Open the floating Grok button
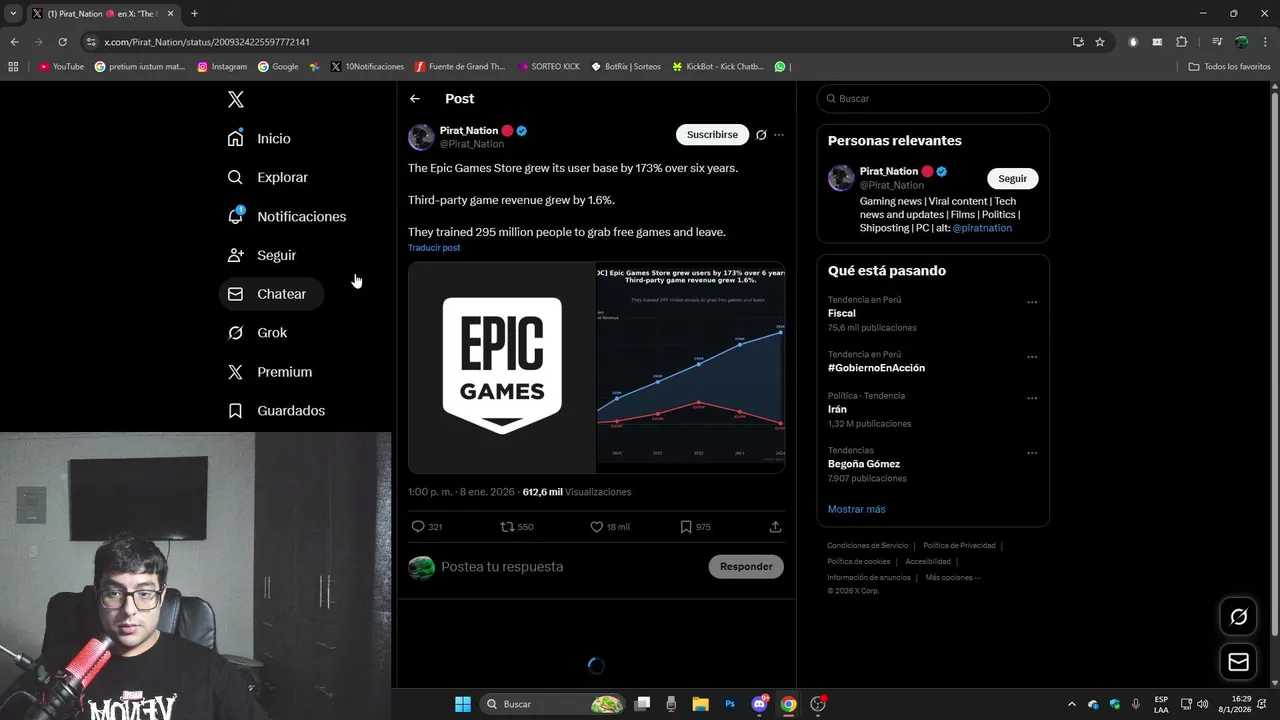1280x720 pixels. tap(1238, 617)
